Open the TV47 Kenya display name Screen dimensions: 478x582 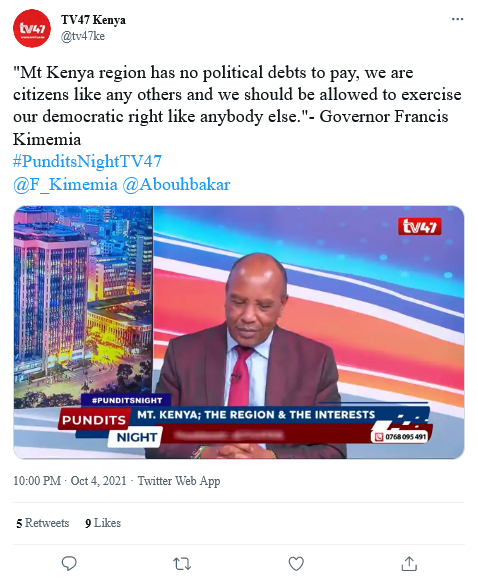coord(94,20)
